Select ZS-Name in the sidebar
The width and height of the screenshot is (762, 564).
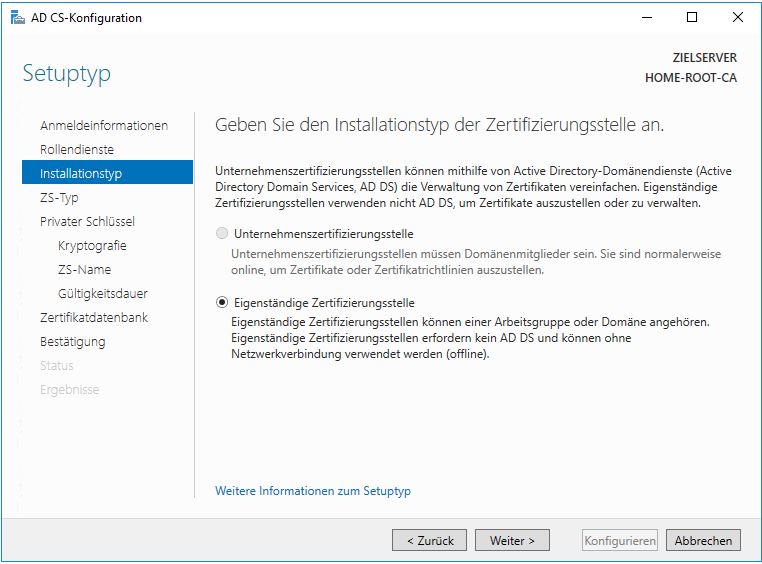84,270
